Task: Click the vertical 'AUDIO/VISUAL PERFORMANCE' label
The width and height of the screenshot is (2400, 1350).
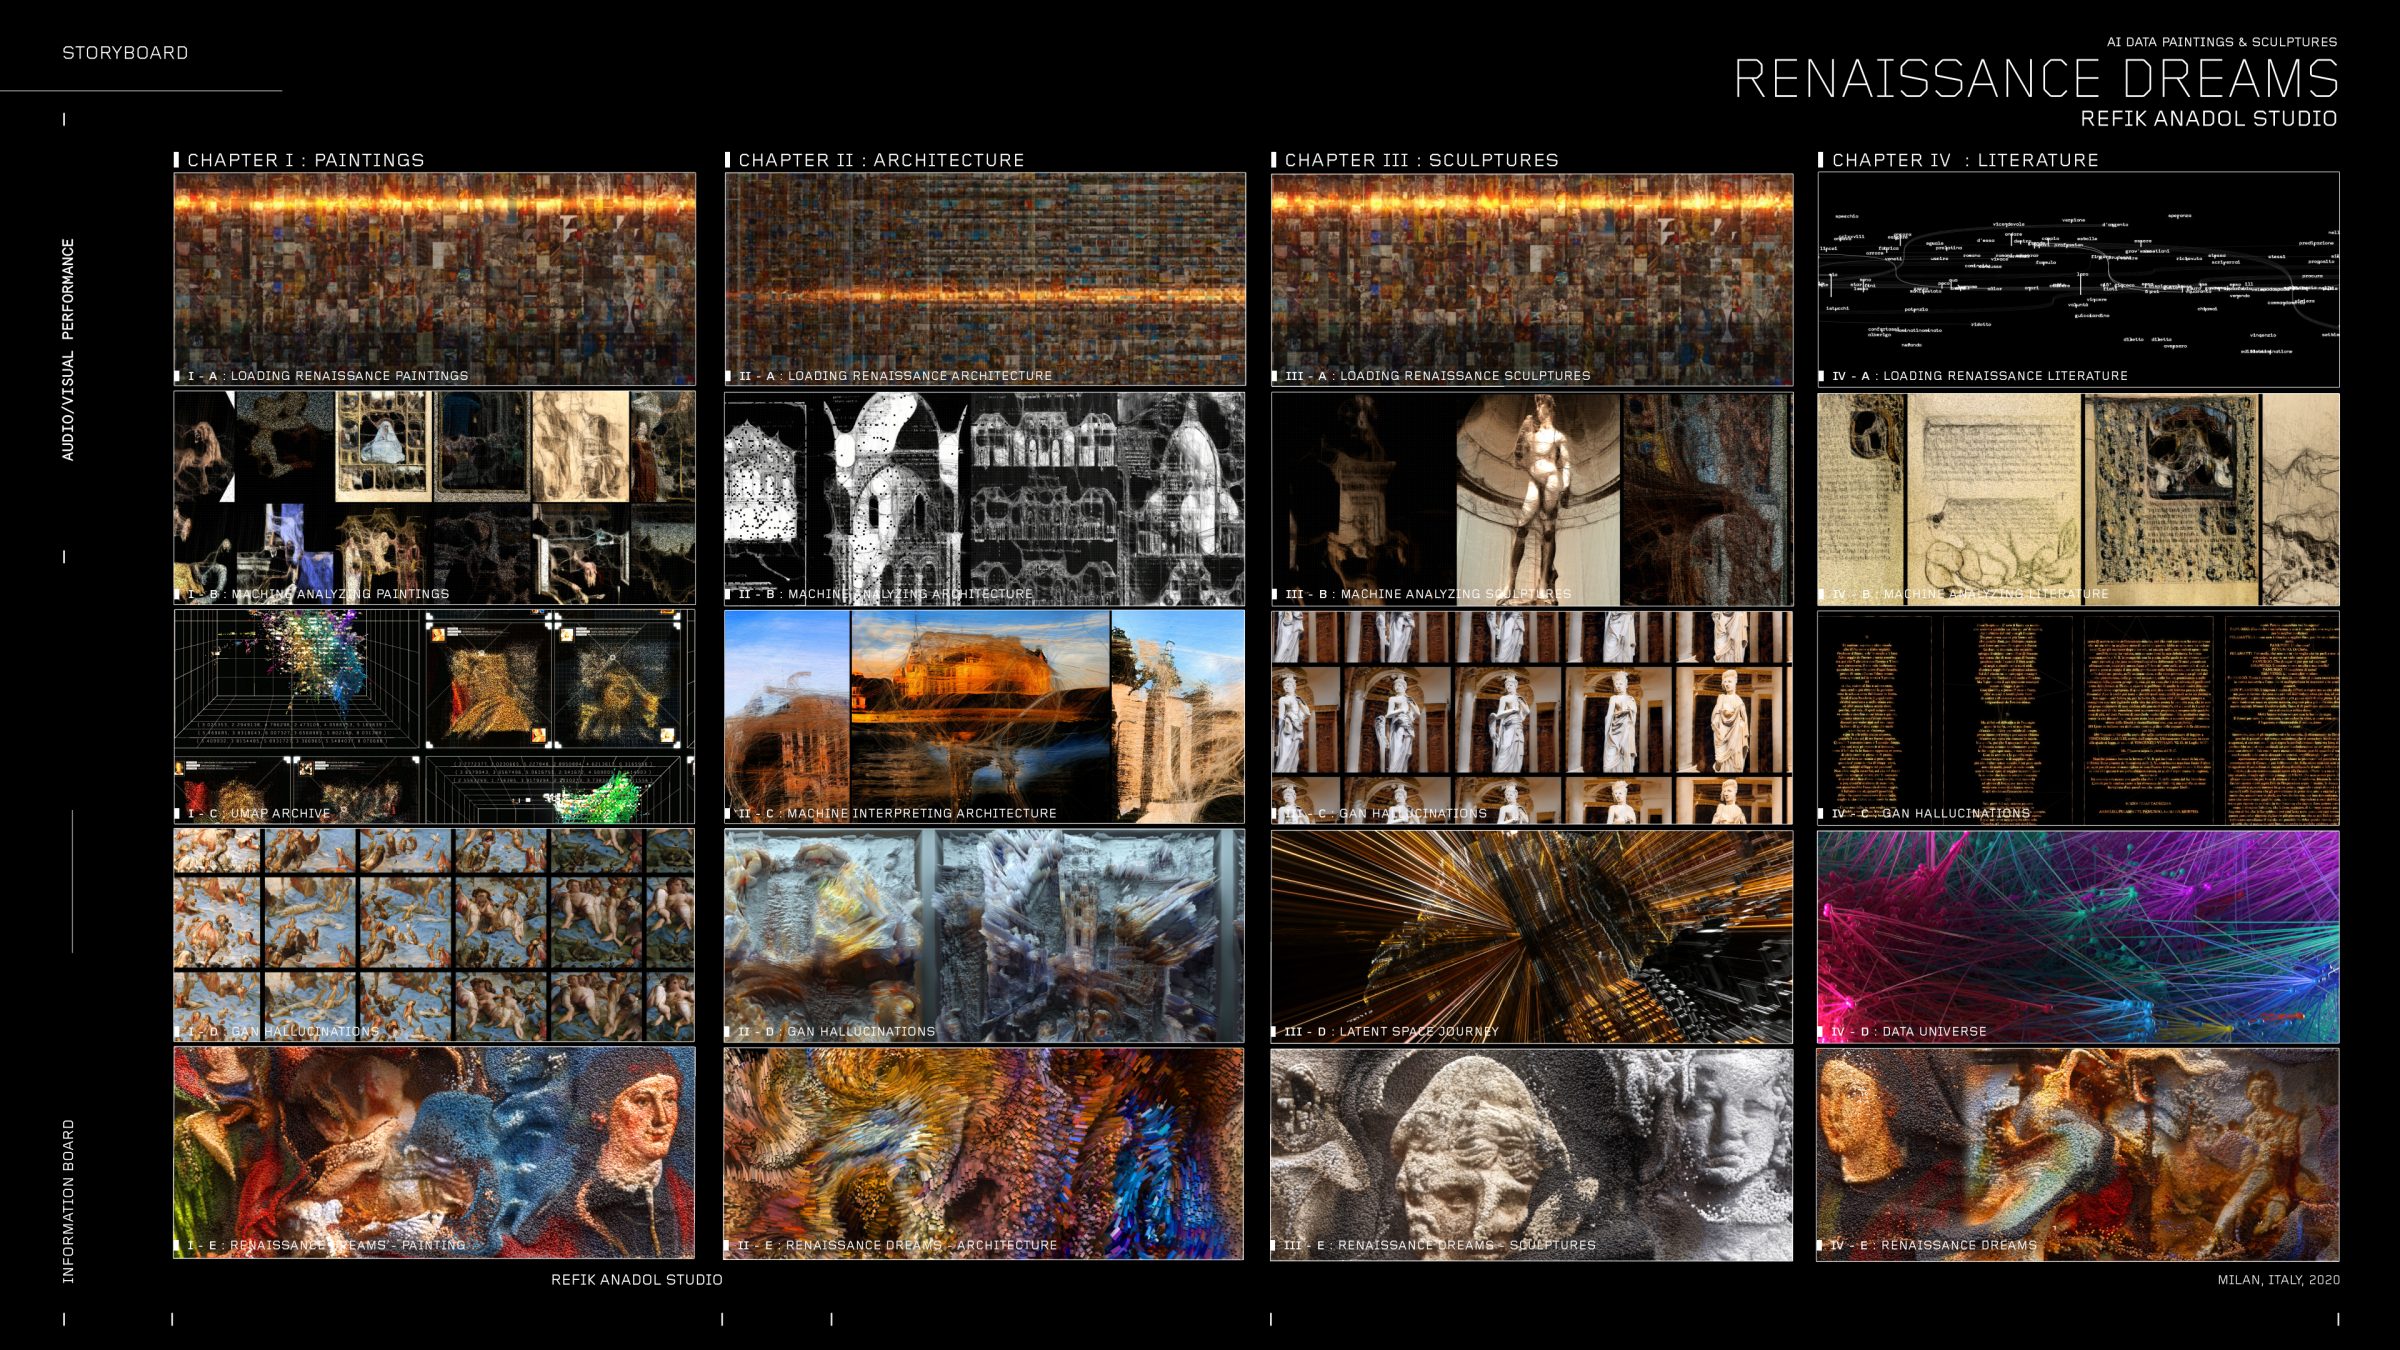Action: tap(68, 349)
